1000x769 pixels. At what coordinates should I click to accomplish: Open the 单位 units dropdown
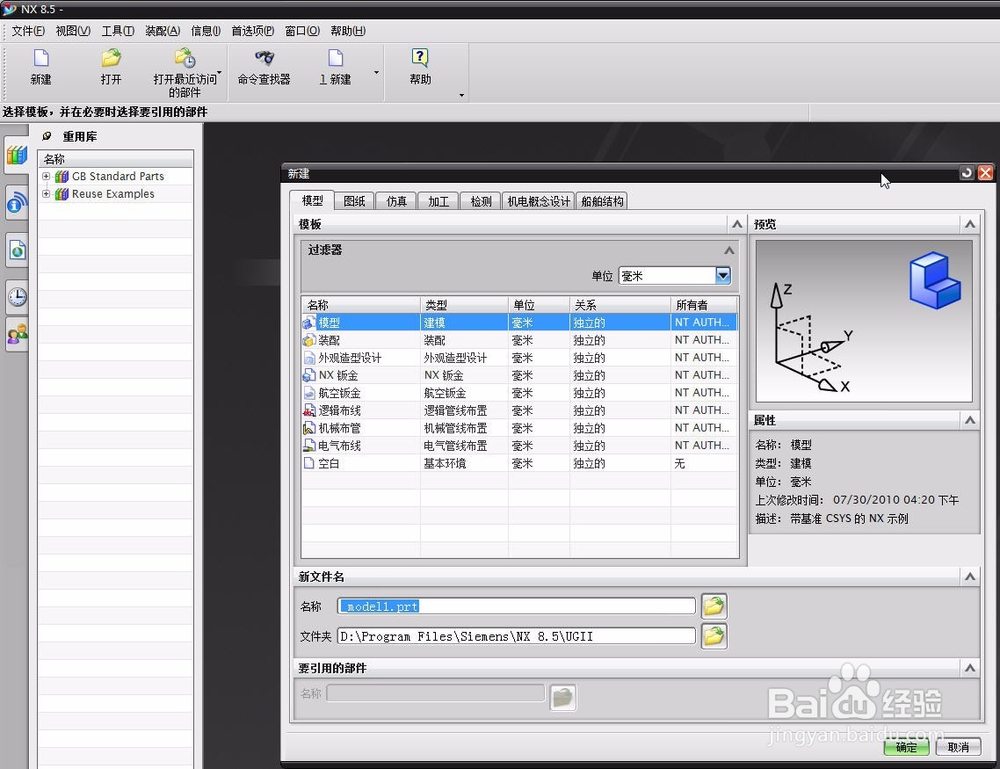click(x=723, y=275)
